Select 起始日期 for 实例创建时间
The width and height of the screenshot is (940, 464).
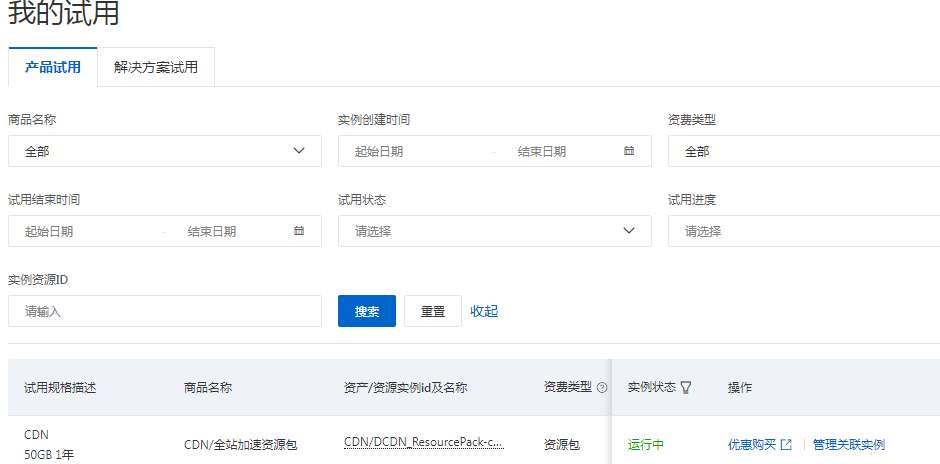(x=379, y=152)
